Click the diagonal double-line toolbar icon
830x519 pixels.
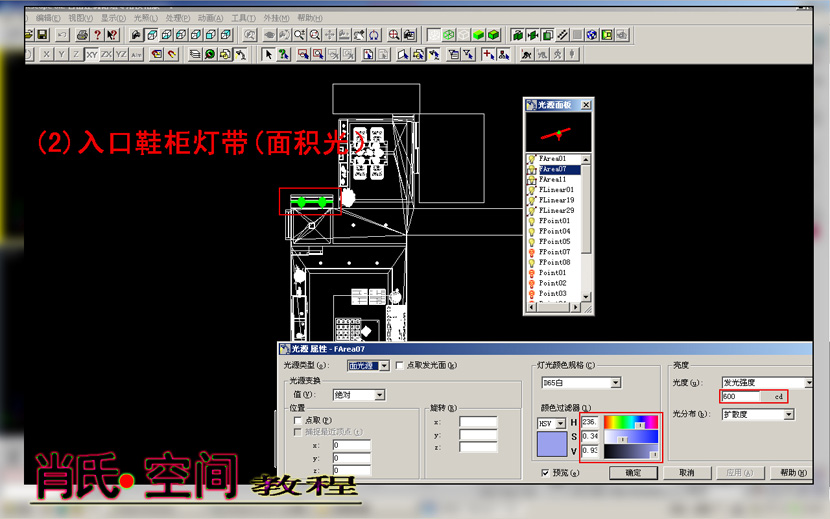[x=562, y=35]
